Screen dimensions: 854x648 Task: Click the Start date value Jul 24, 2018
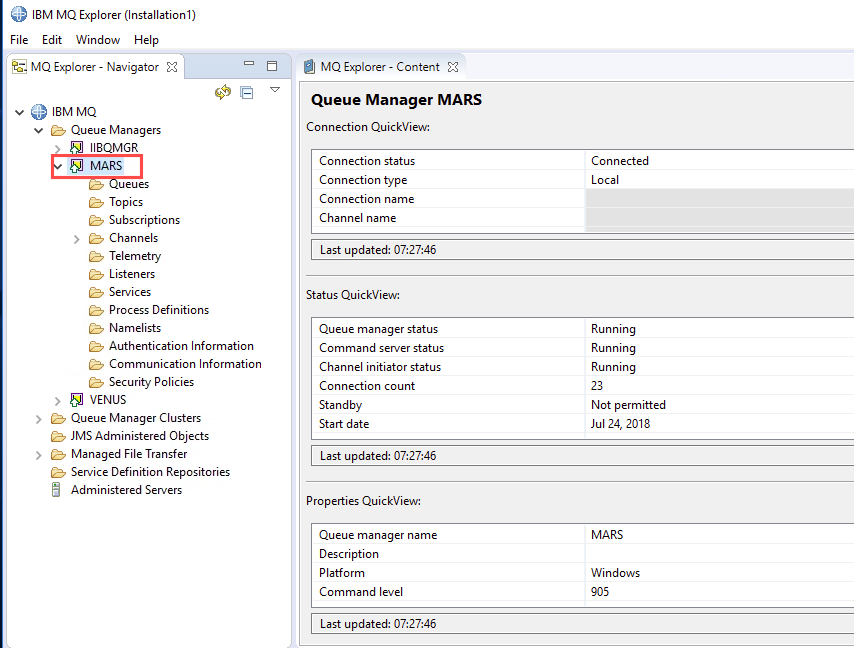pyautogui.click(x=620, y=424)
